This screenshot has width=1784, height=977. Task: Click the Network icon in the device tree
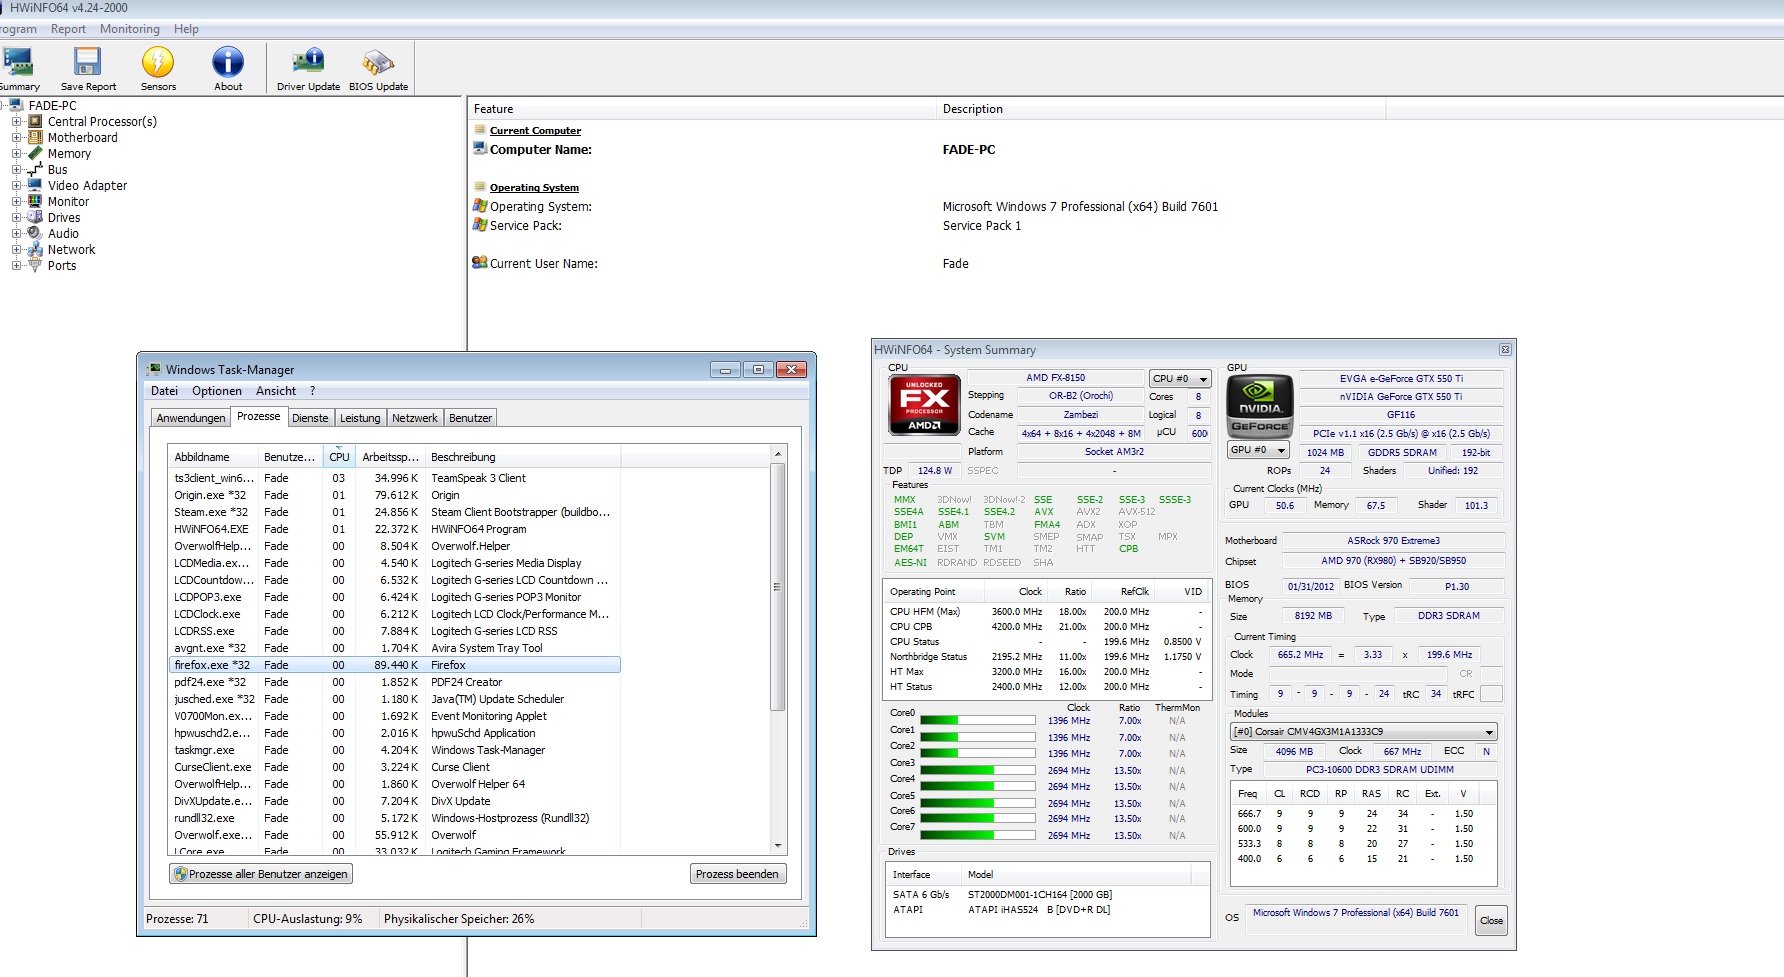(x=35, y=249)
